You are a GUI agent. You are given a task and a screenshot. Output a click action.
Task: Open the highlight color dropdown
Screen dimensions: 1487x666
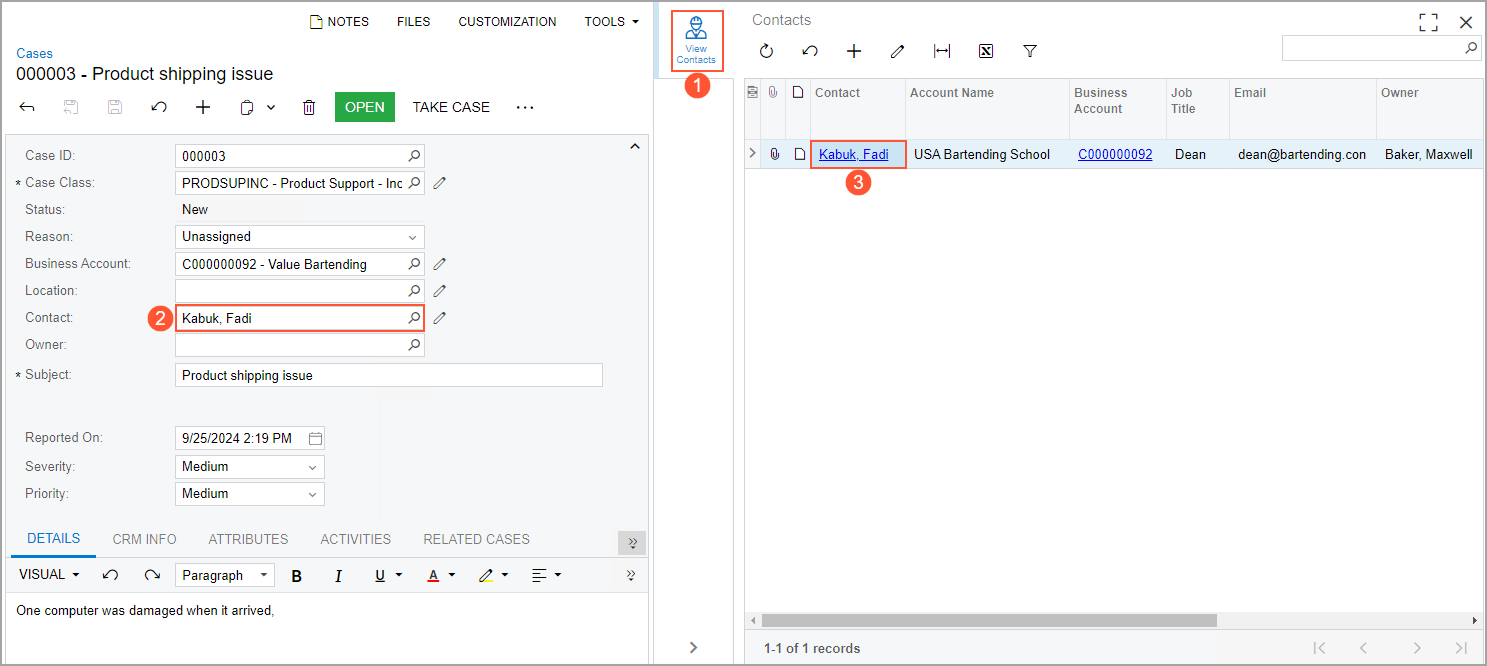pyautogui.click(x=505, y=575)
